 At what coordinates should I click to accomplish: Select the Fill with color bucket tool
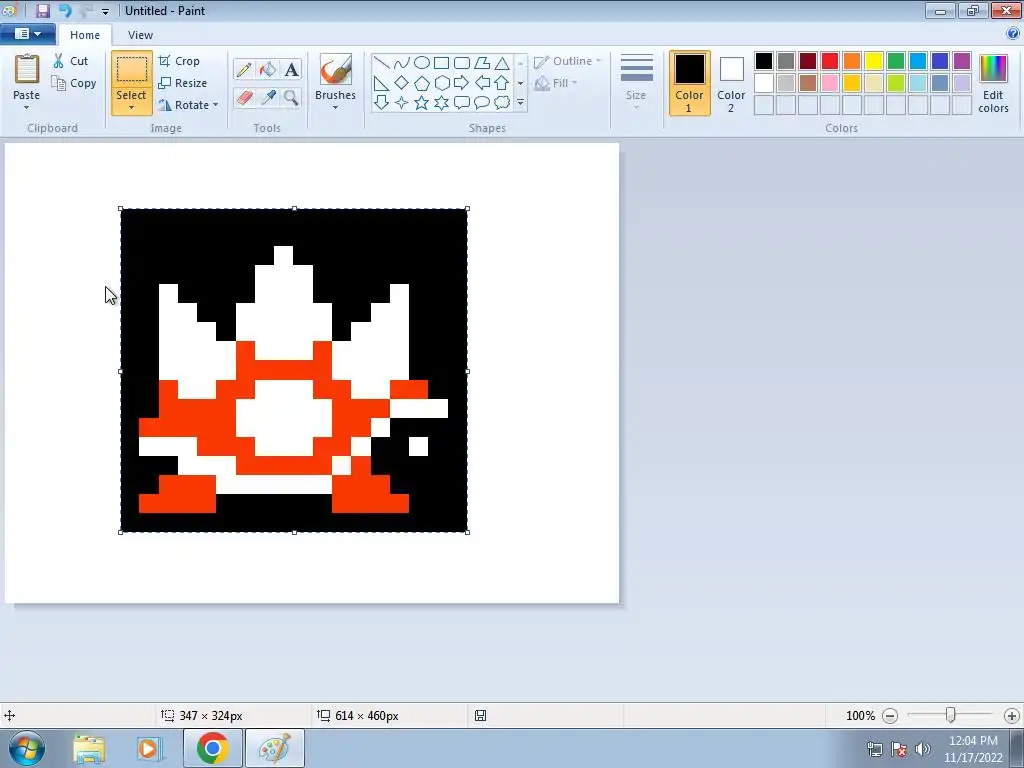268,70
